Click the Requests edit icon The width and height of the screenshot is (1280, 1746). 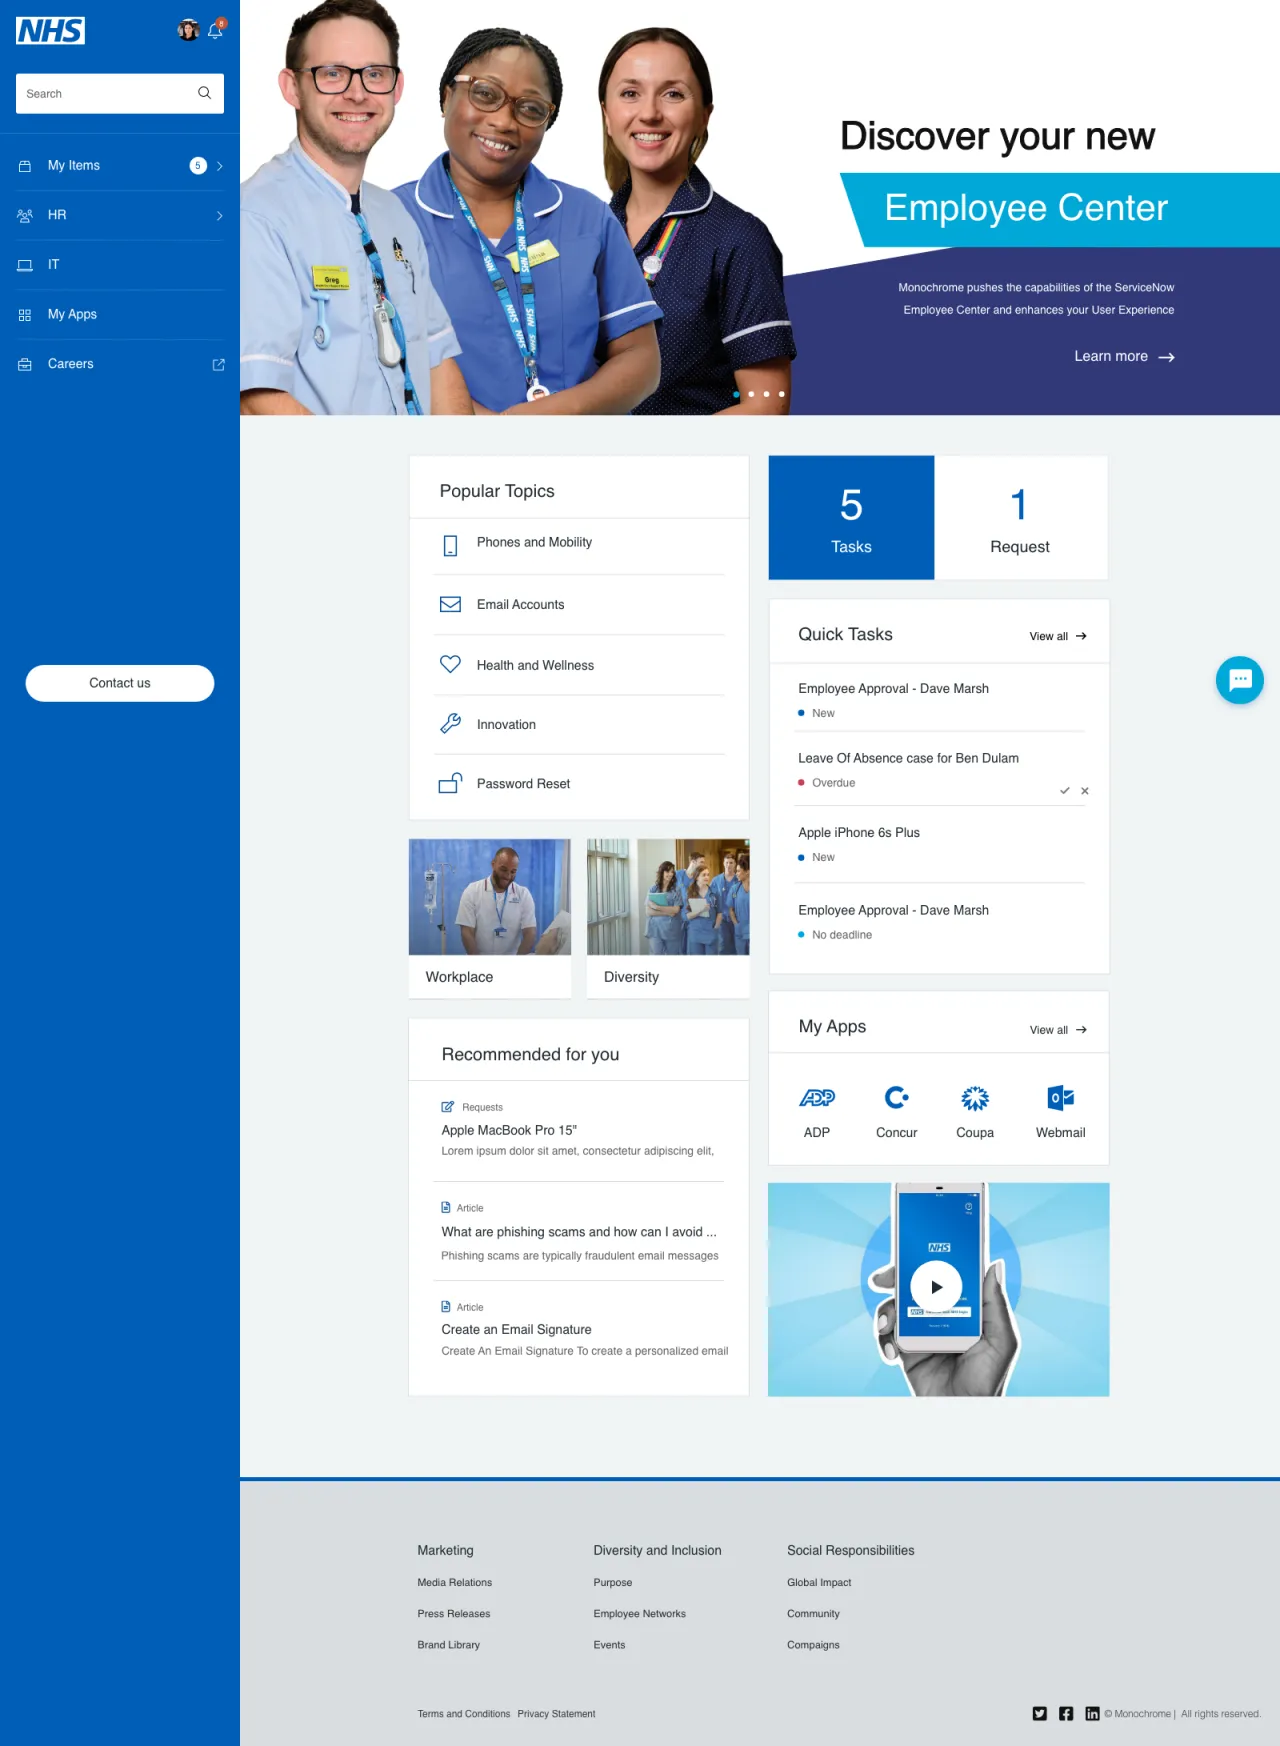448,1107
